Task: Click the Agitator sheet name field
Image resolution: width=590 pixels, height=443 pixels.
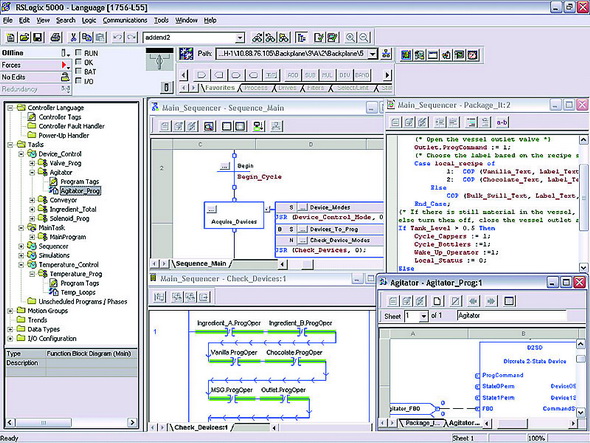Action: point(512,316)
